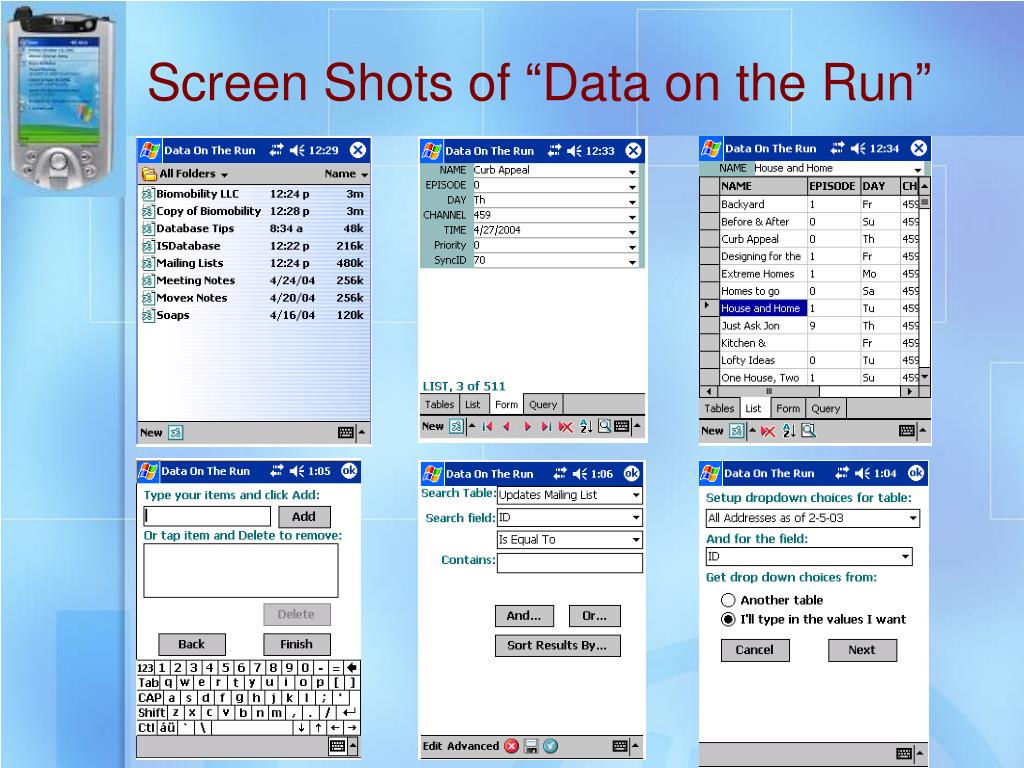Click the A-Z sort icon in List window
The image size is (1024, 768).
point(789,431)
